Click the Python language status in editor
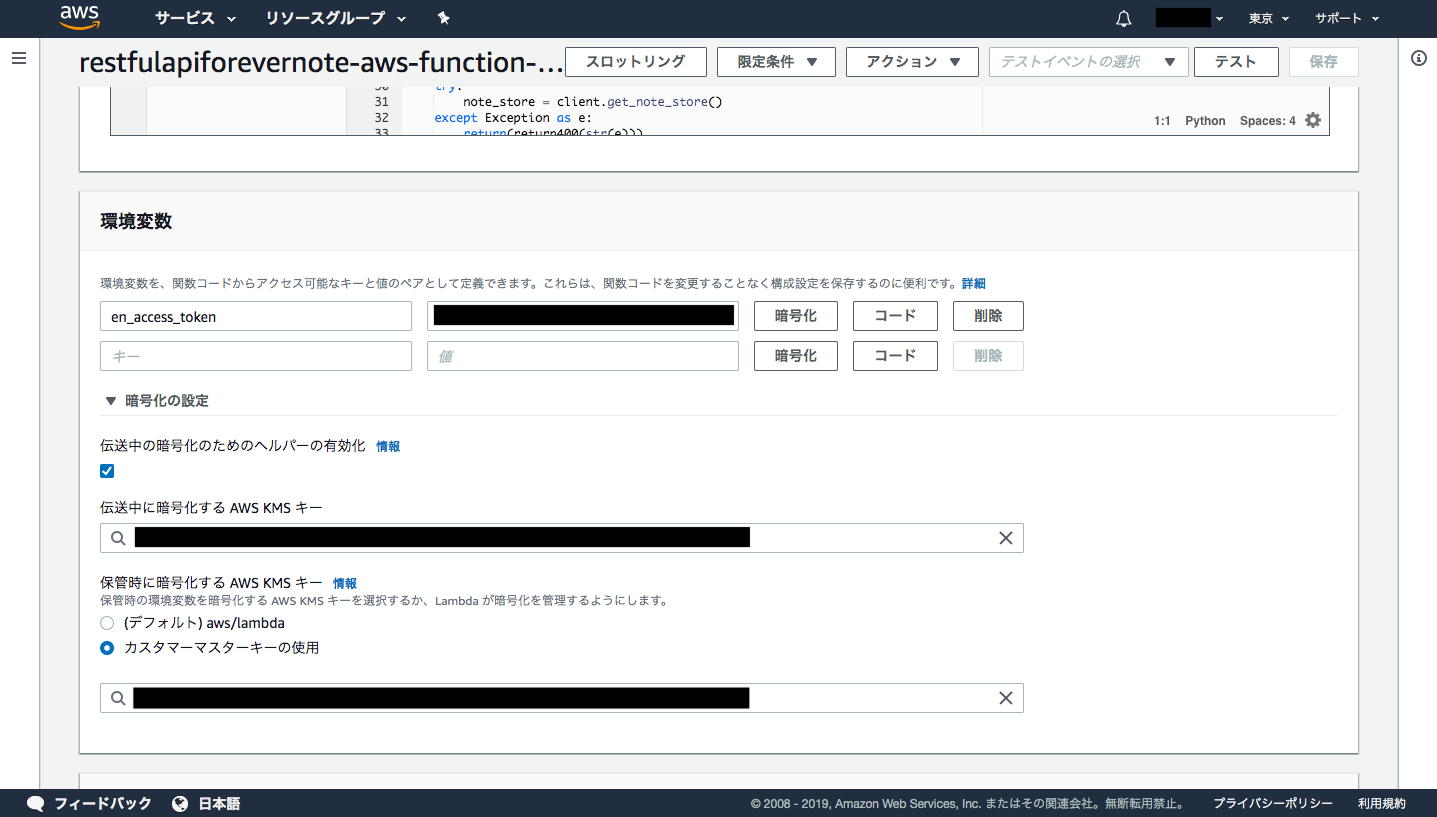 coord(1205,121)
